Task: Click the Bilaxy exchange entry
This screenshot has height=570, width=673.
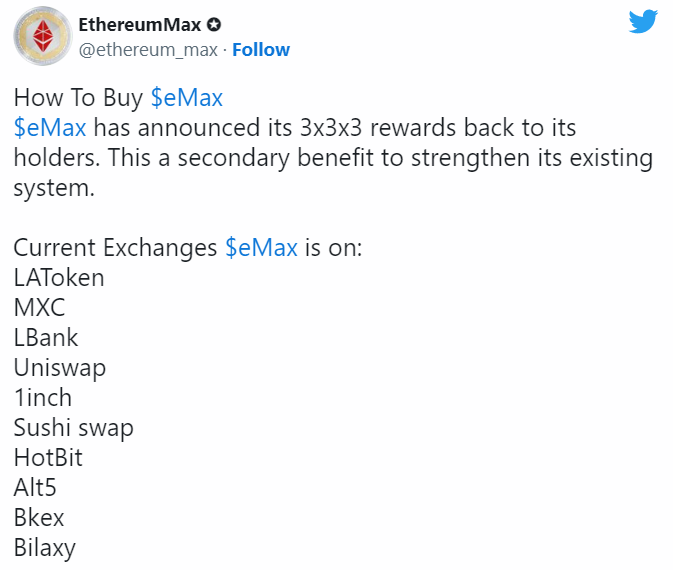Action: point(45,547)
